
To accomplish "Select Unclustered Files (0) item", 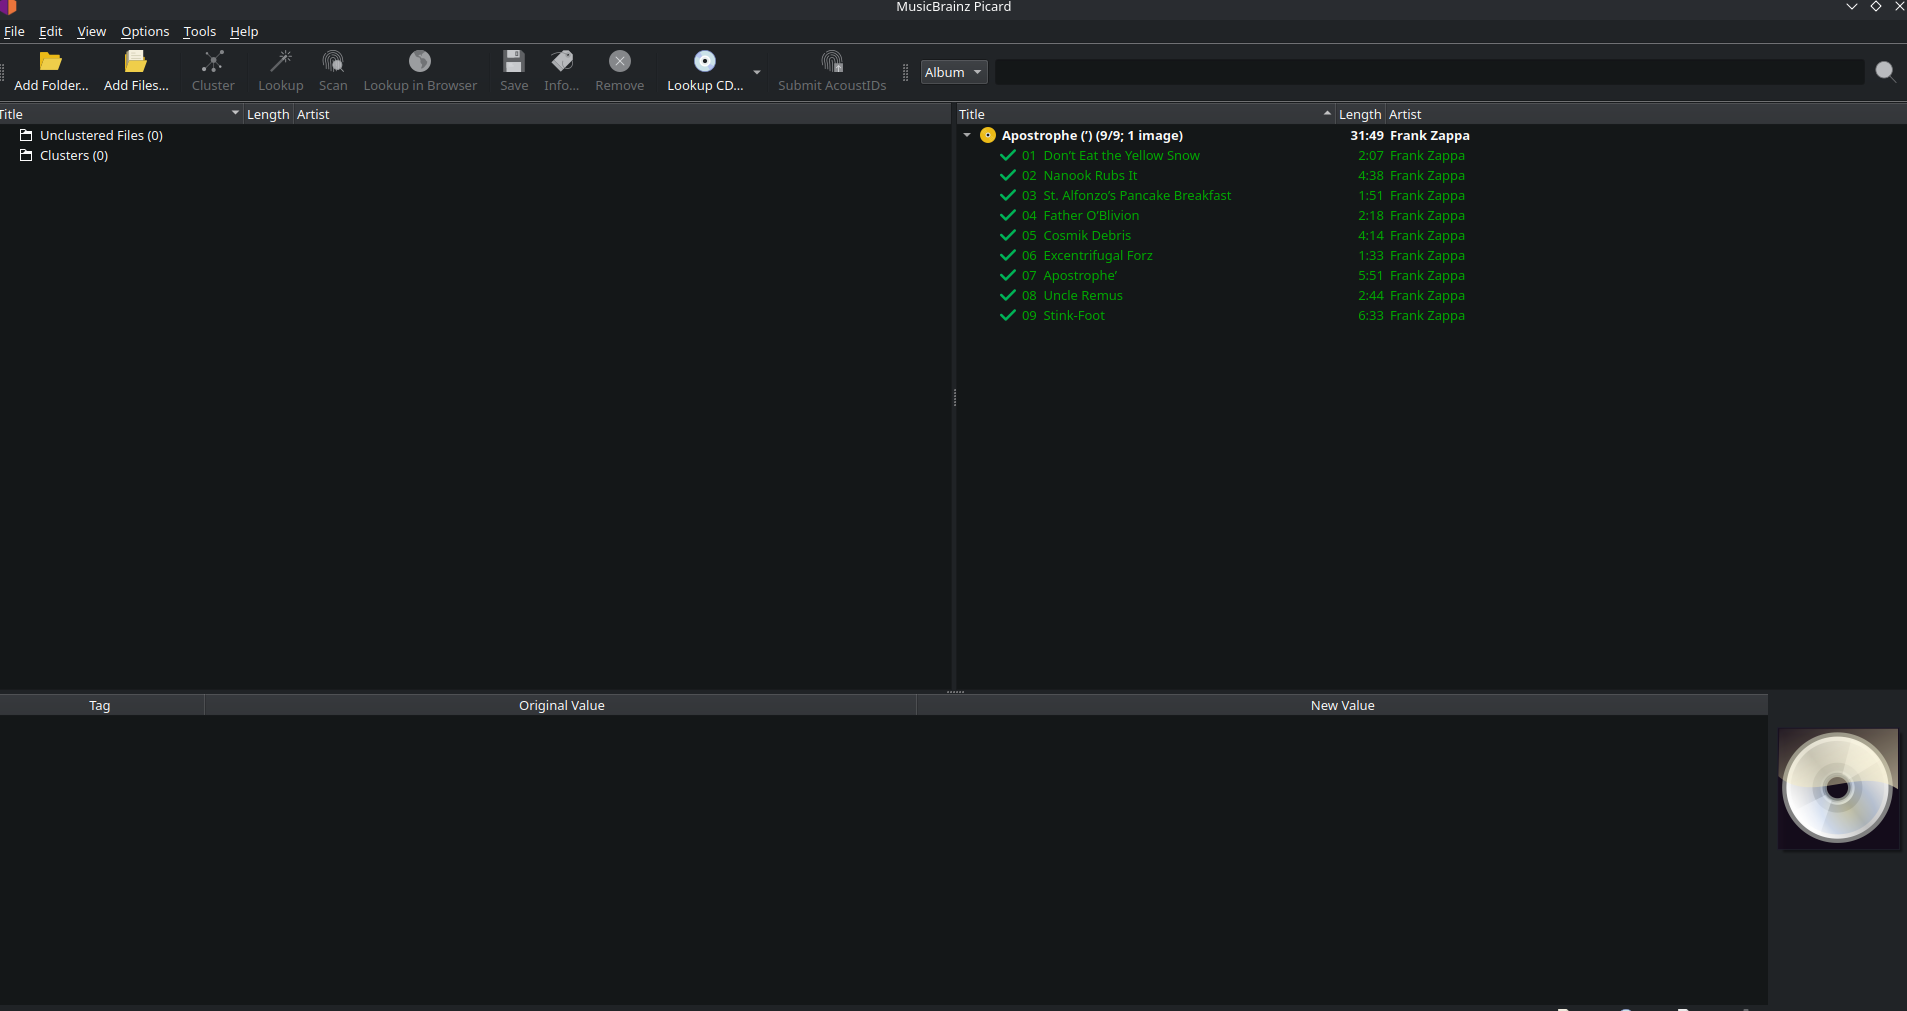I will point(101,135).
